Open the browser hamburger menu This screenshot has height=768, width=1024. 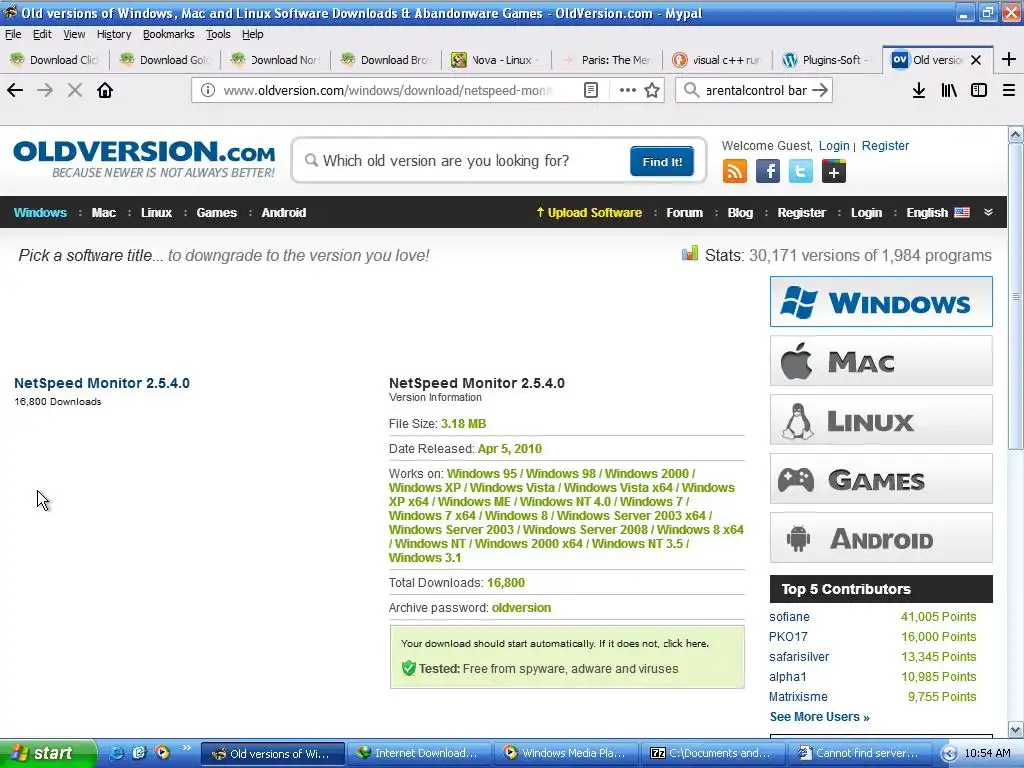pos(1009,90)
